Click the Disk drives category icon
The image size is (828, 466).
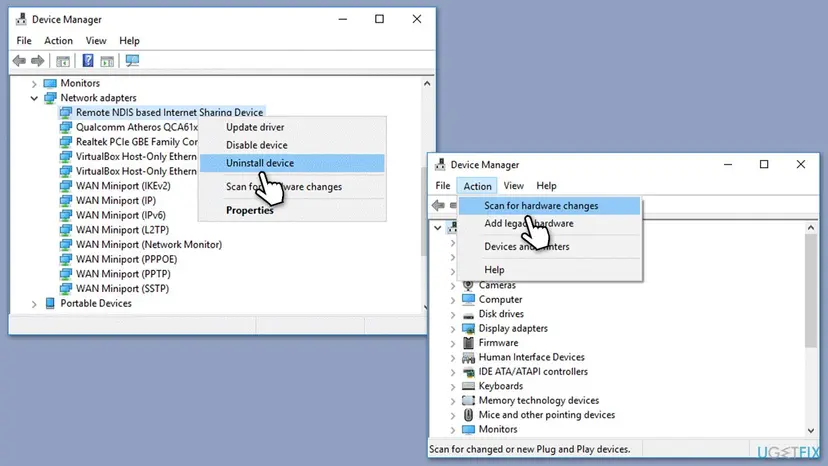coord(468,314)
